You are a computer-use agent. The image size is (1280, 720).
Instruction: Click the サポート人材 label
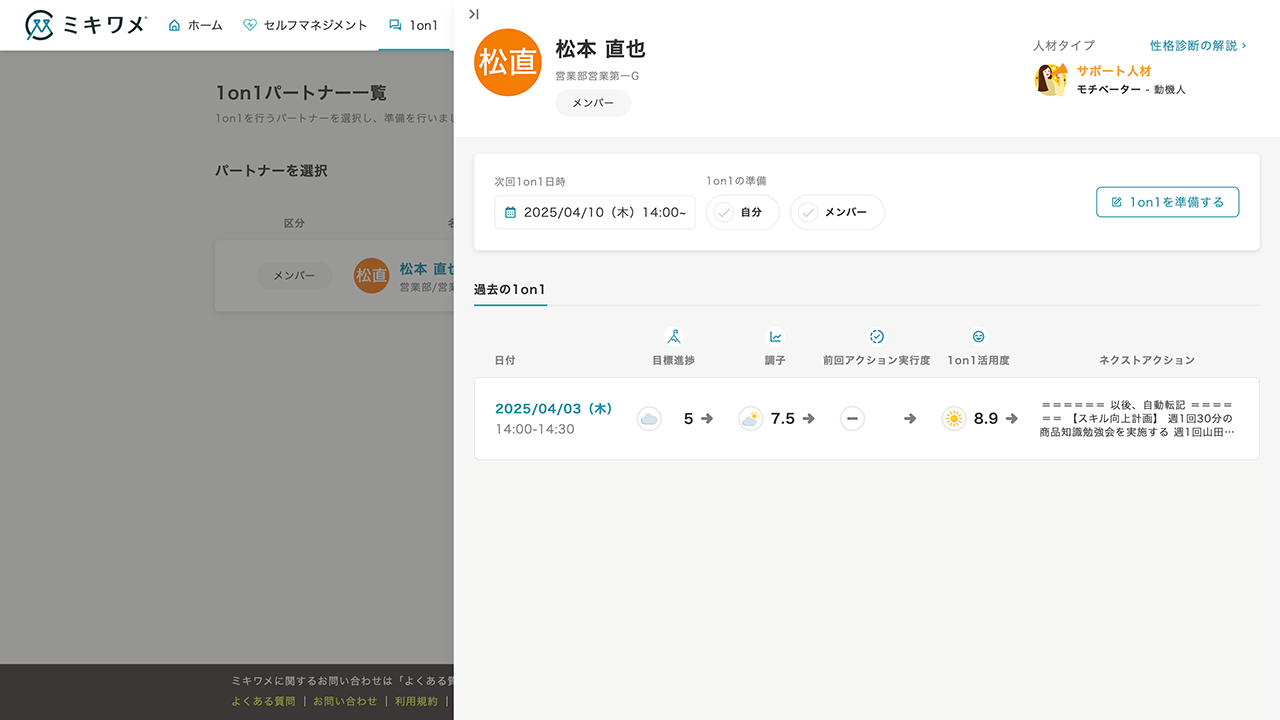(1114, 71)
